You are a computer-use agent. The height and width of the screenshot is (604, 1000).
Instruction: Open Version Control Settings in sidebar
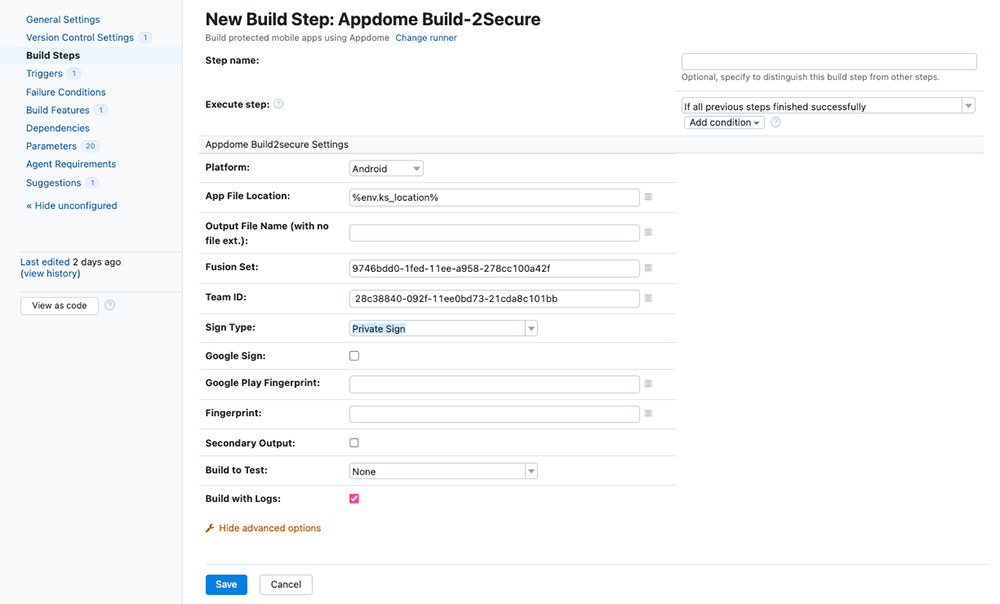tap(79, 37)
